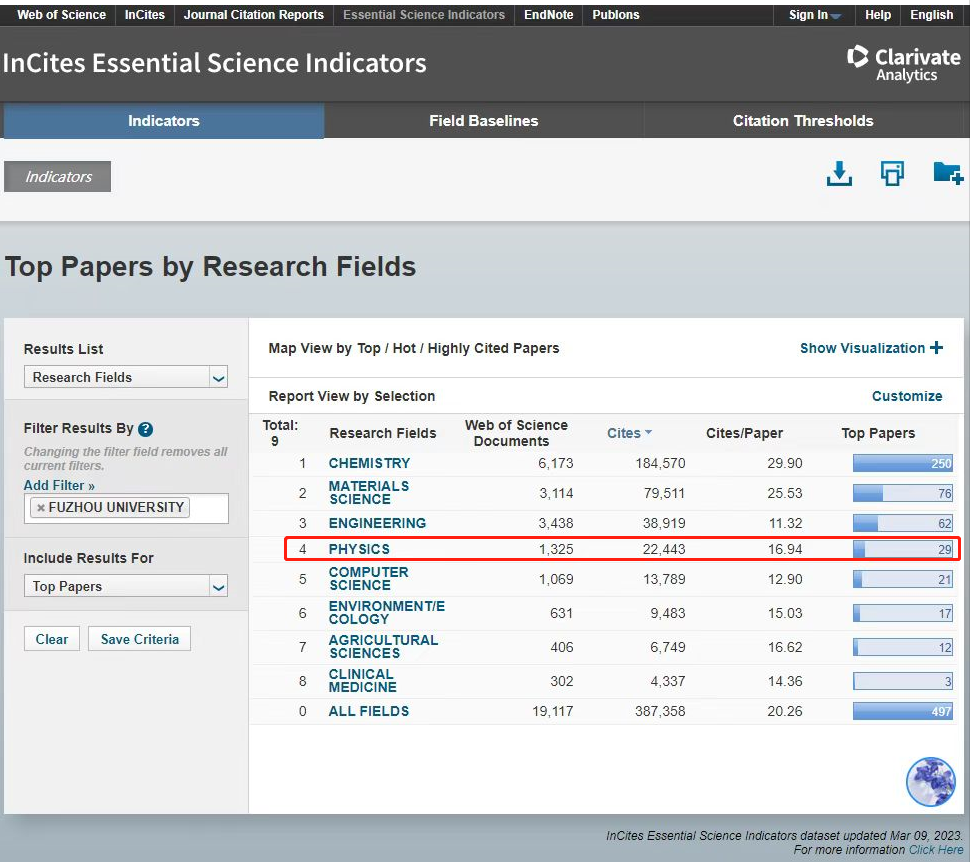Click the print report icon

(892, 173)
